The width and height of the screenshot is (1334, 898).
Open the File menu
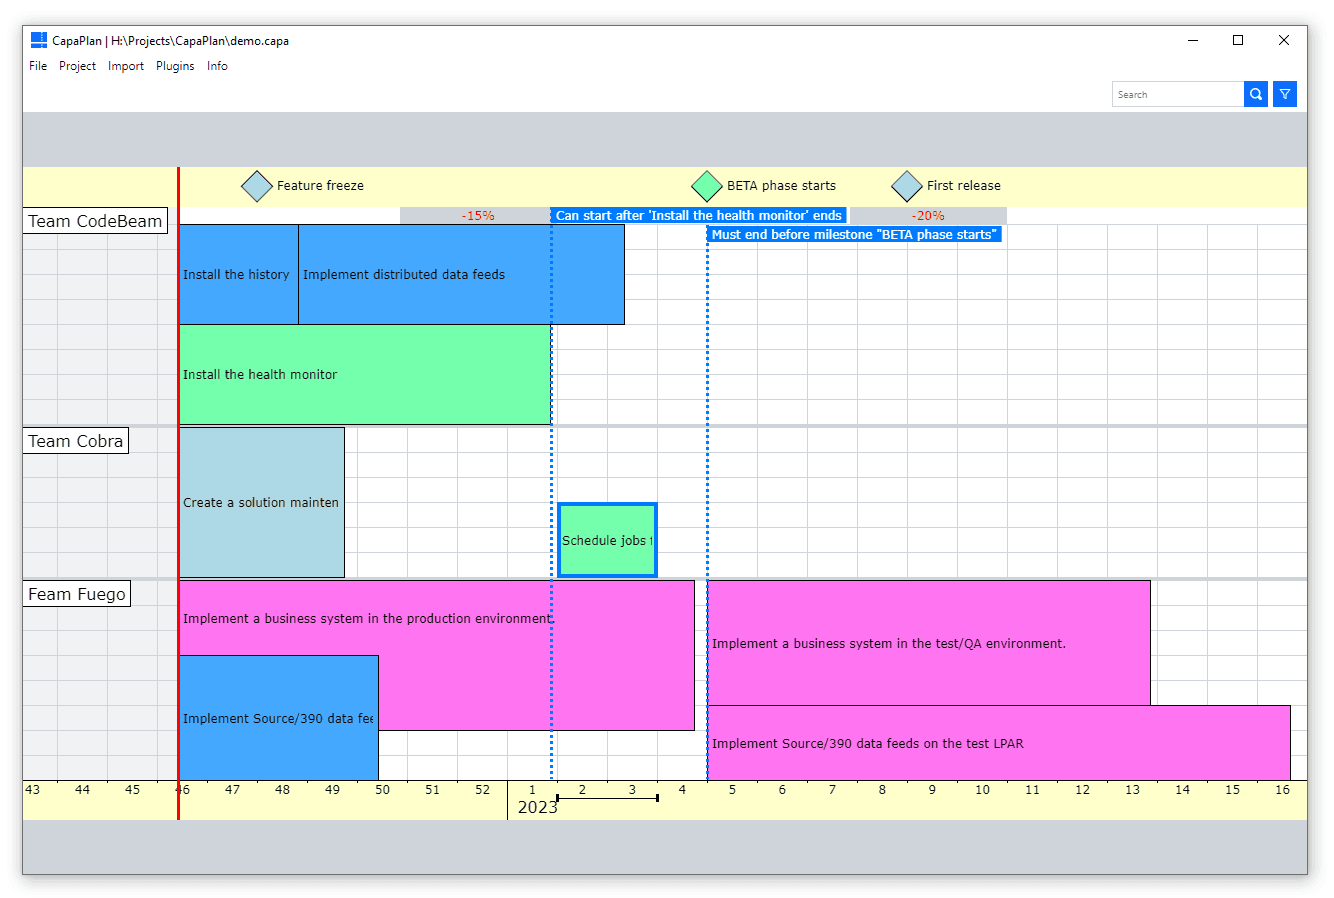[x=38, y=66]
